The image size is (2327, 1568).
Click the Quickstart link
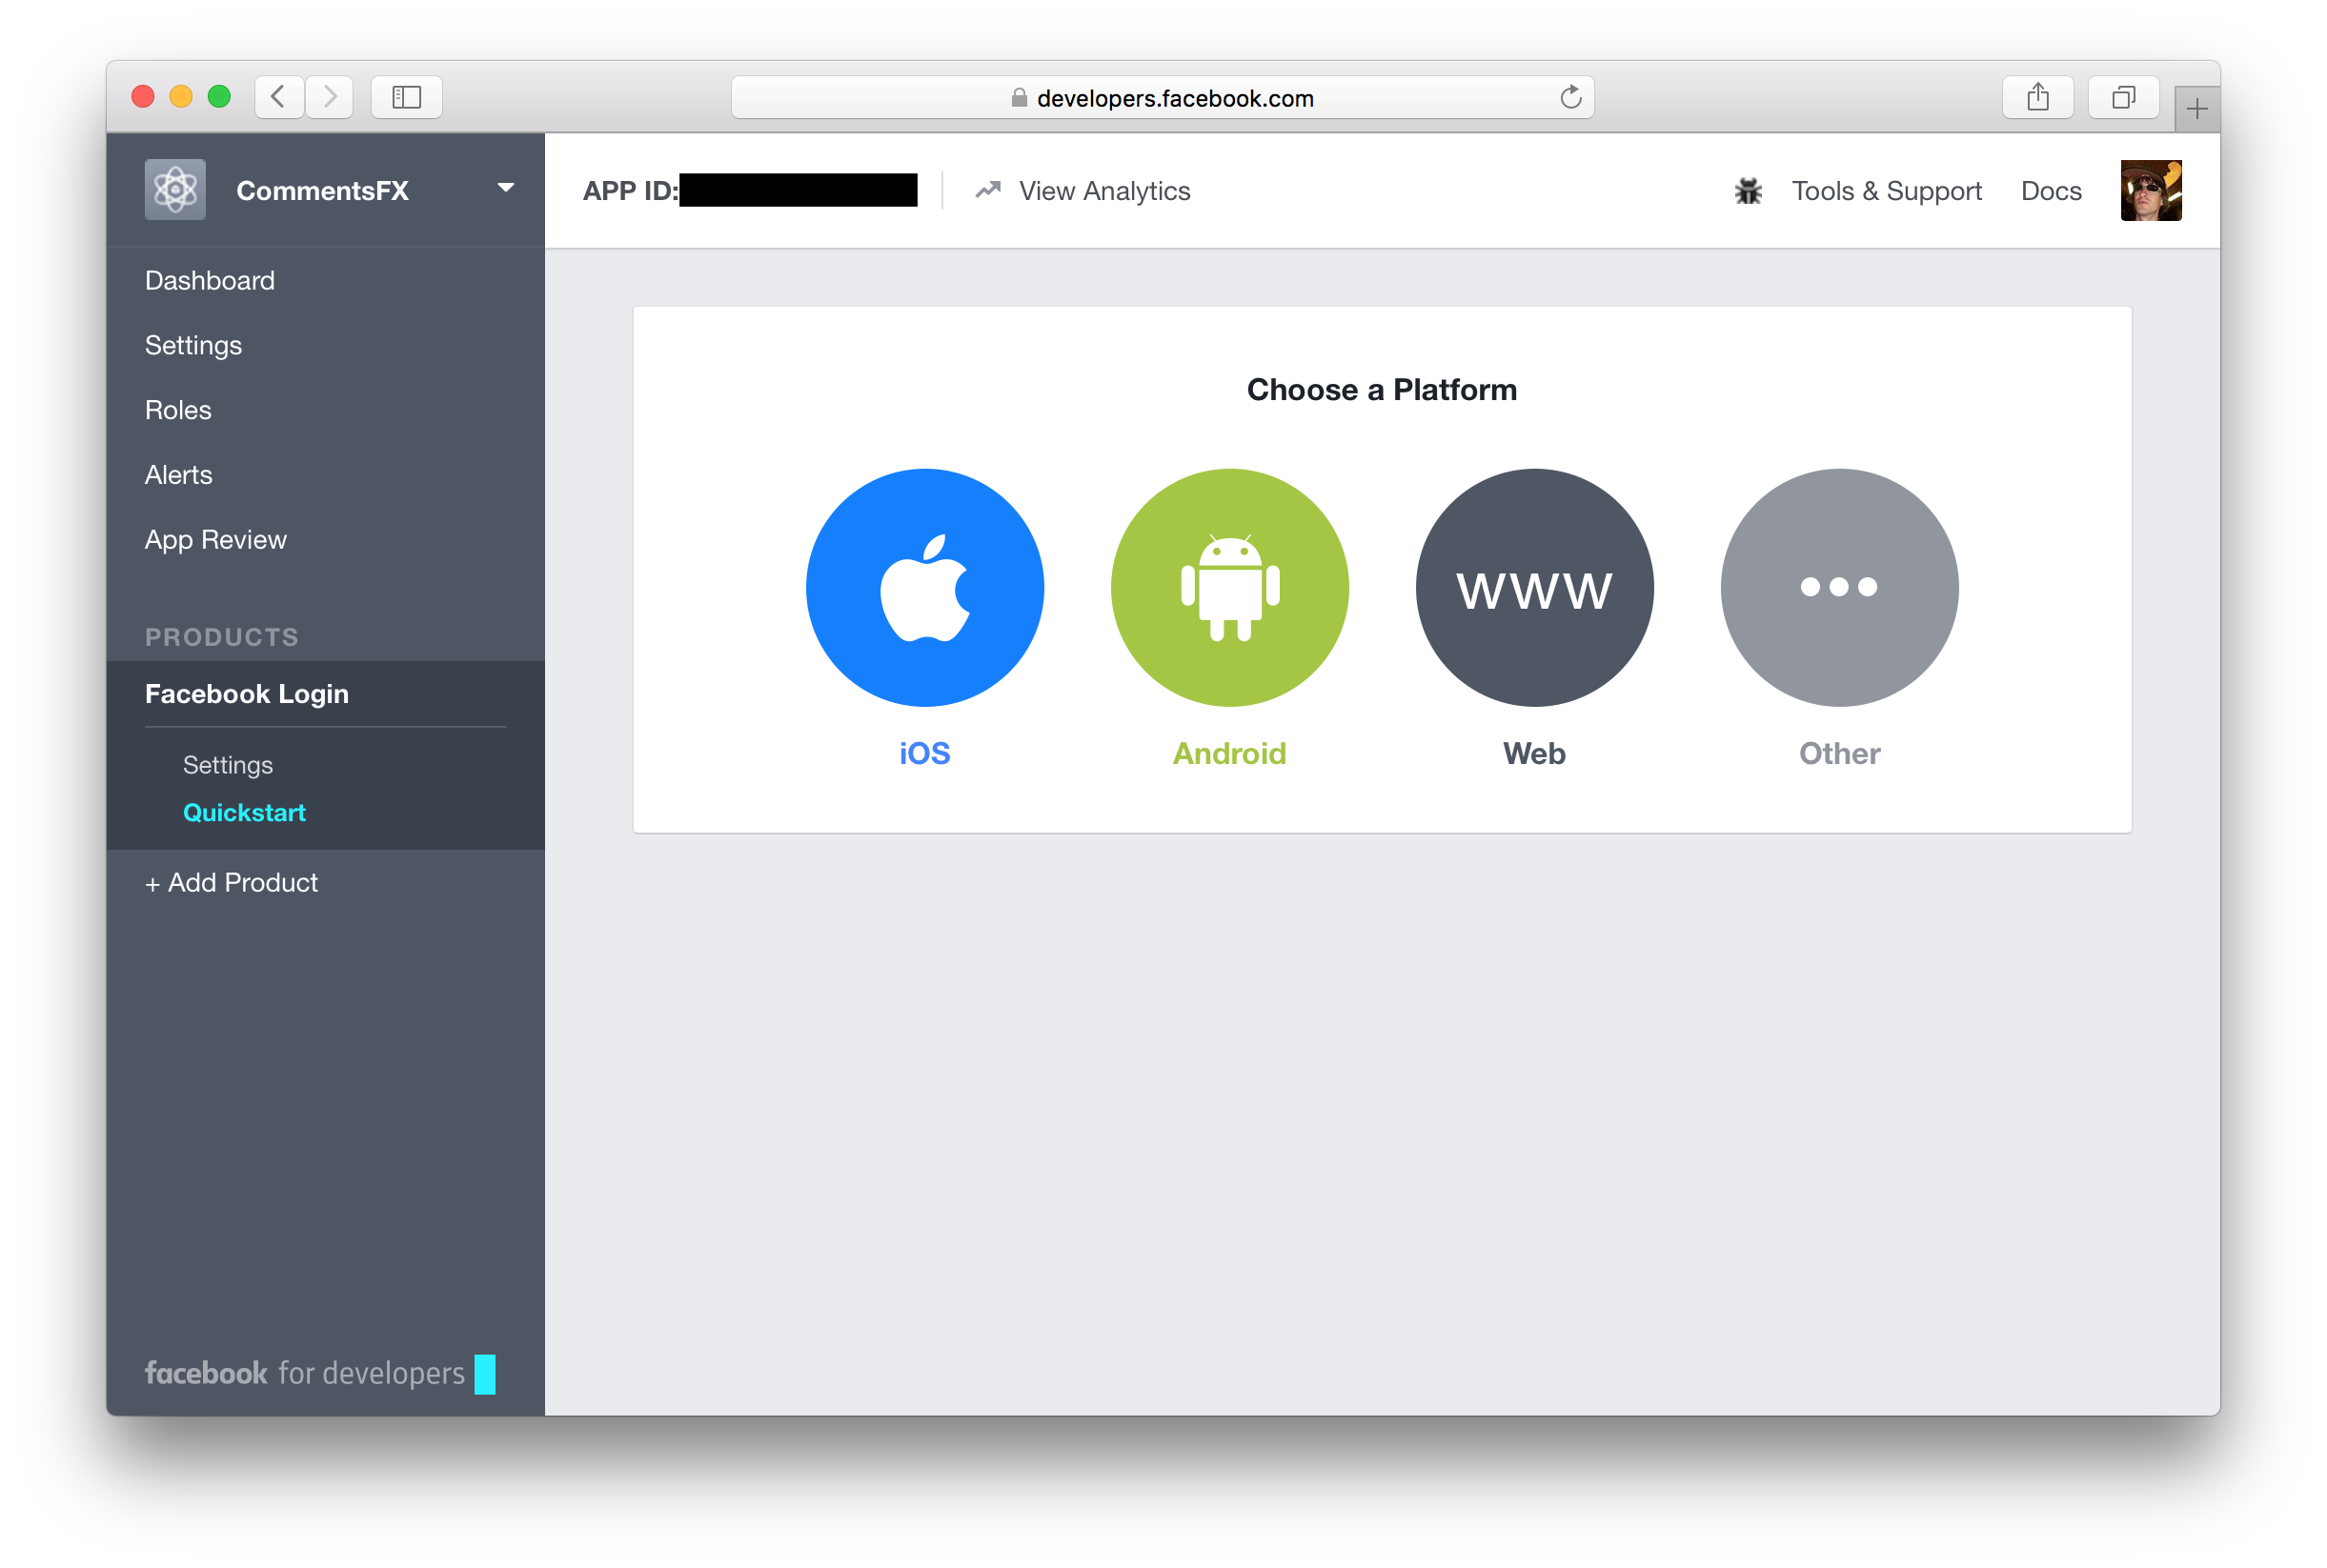[x=247, y=811]
